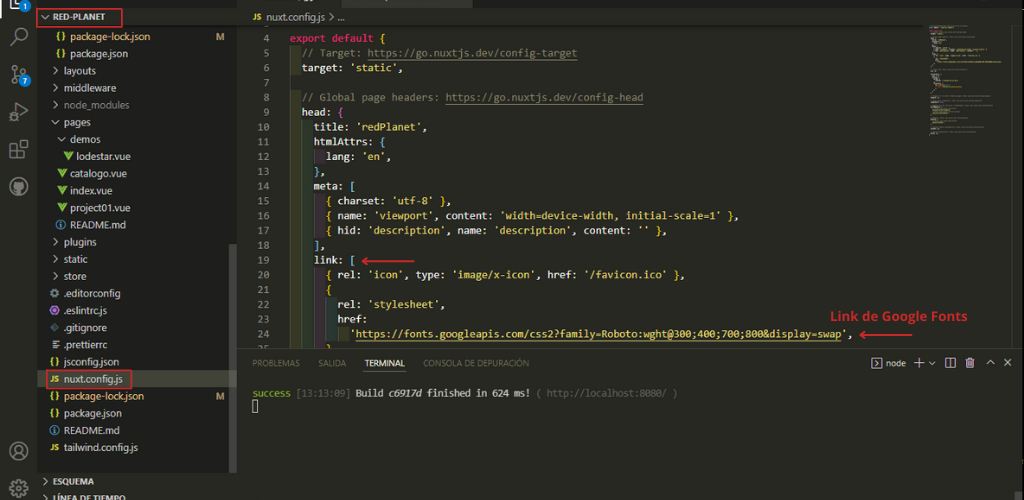Switch to the TERMINAL tab

click(385, 363)
